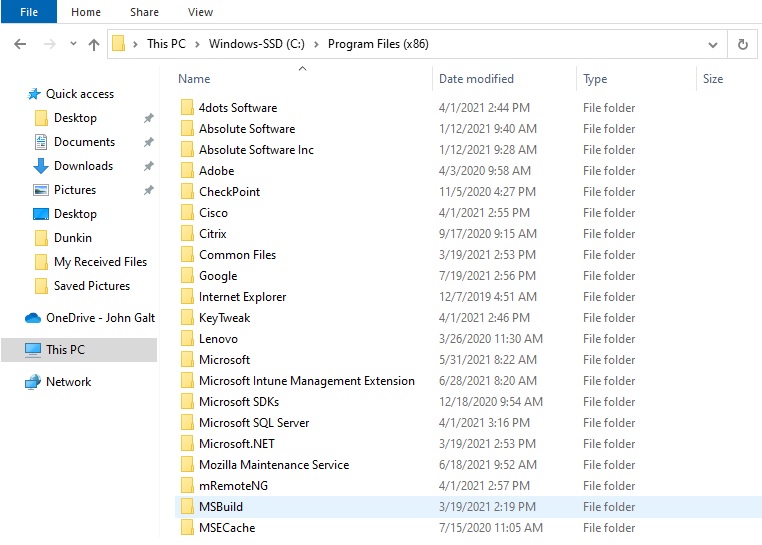The image size is (762, 545).
Task: Select the Internet Explorer folder
Action: coord(242,297)
